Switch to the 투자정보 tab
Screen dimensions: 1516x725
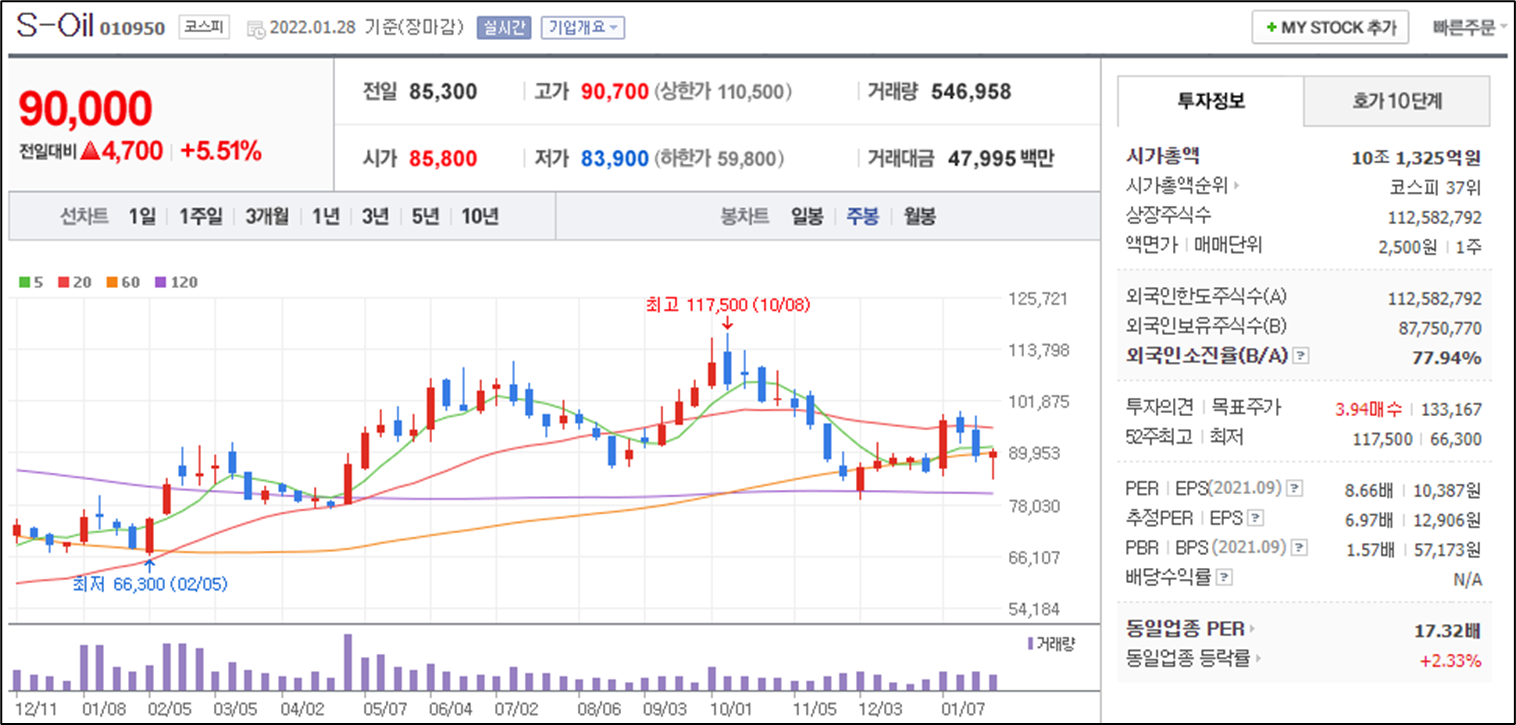(x=1211, y=101)
